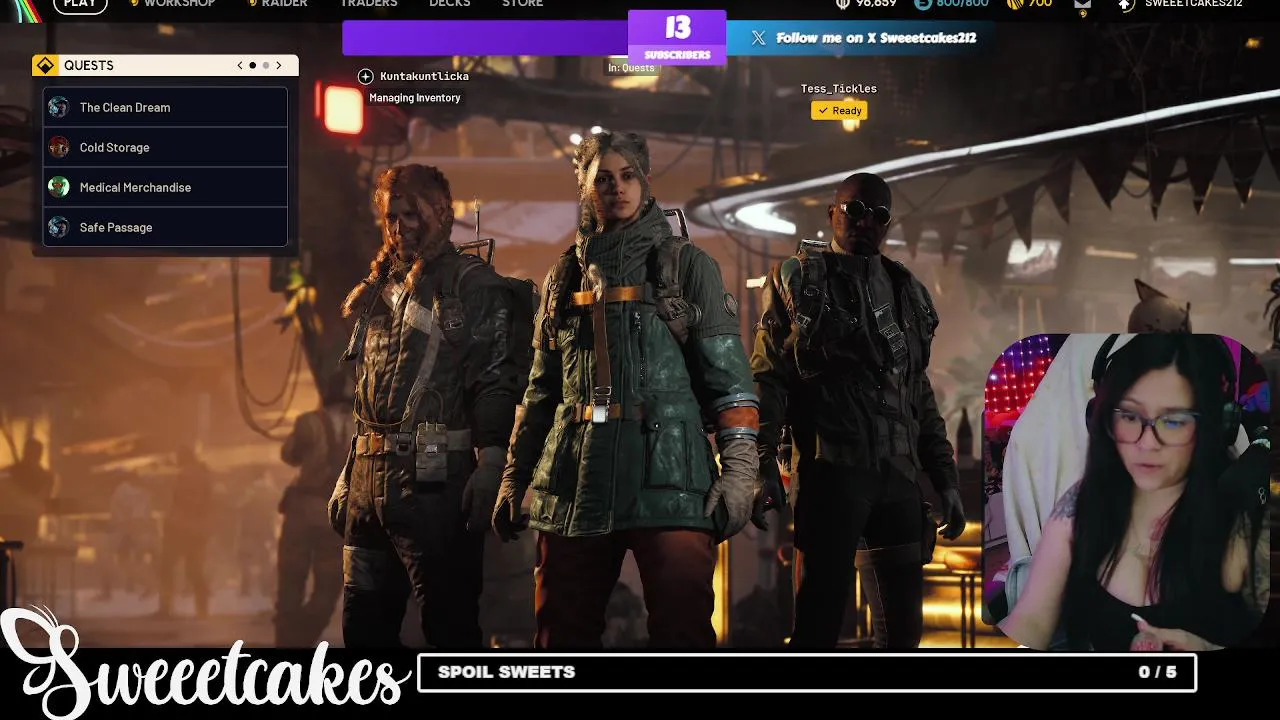Switch to the PLAY tab
The height and width of the screenshot is (720, 1280).
pos(80,4)
